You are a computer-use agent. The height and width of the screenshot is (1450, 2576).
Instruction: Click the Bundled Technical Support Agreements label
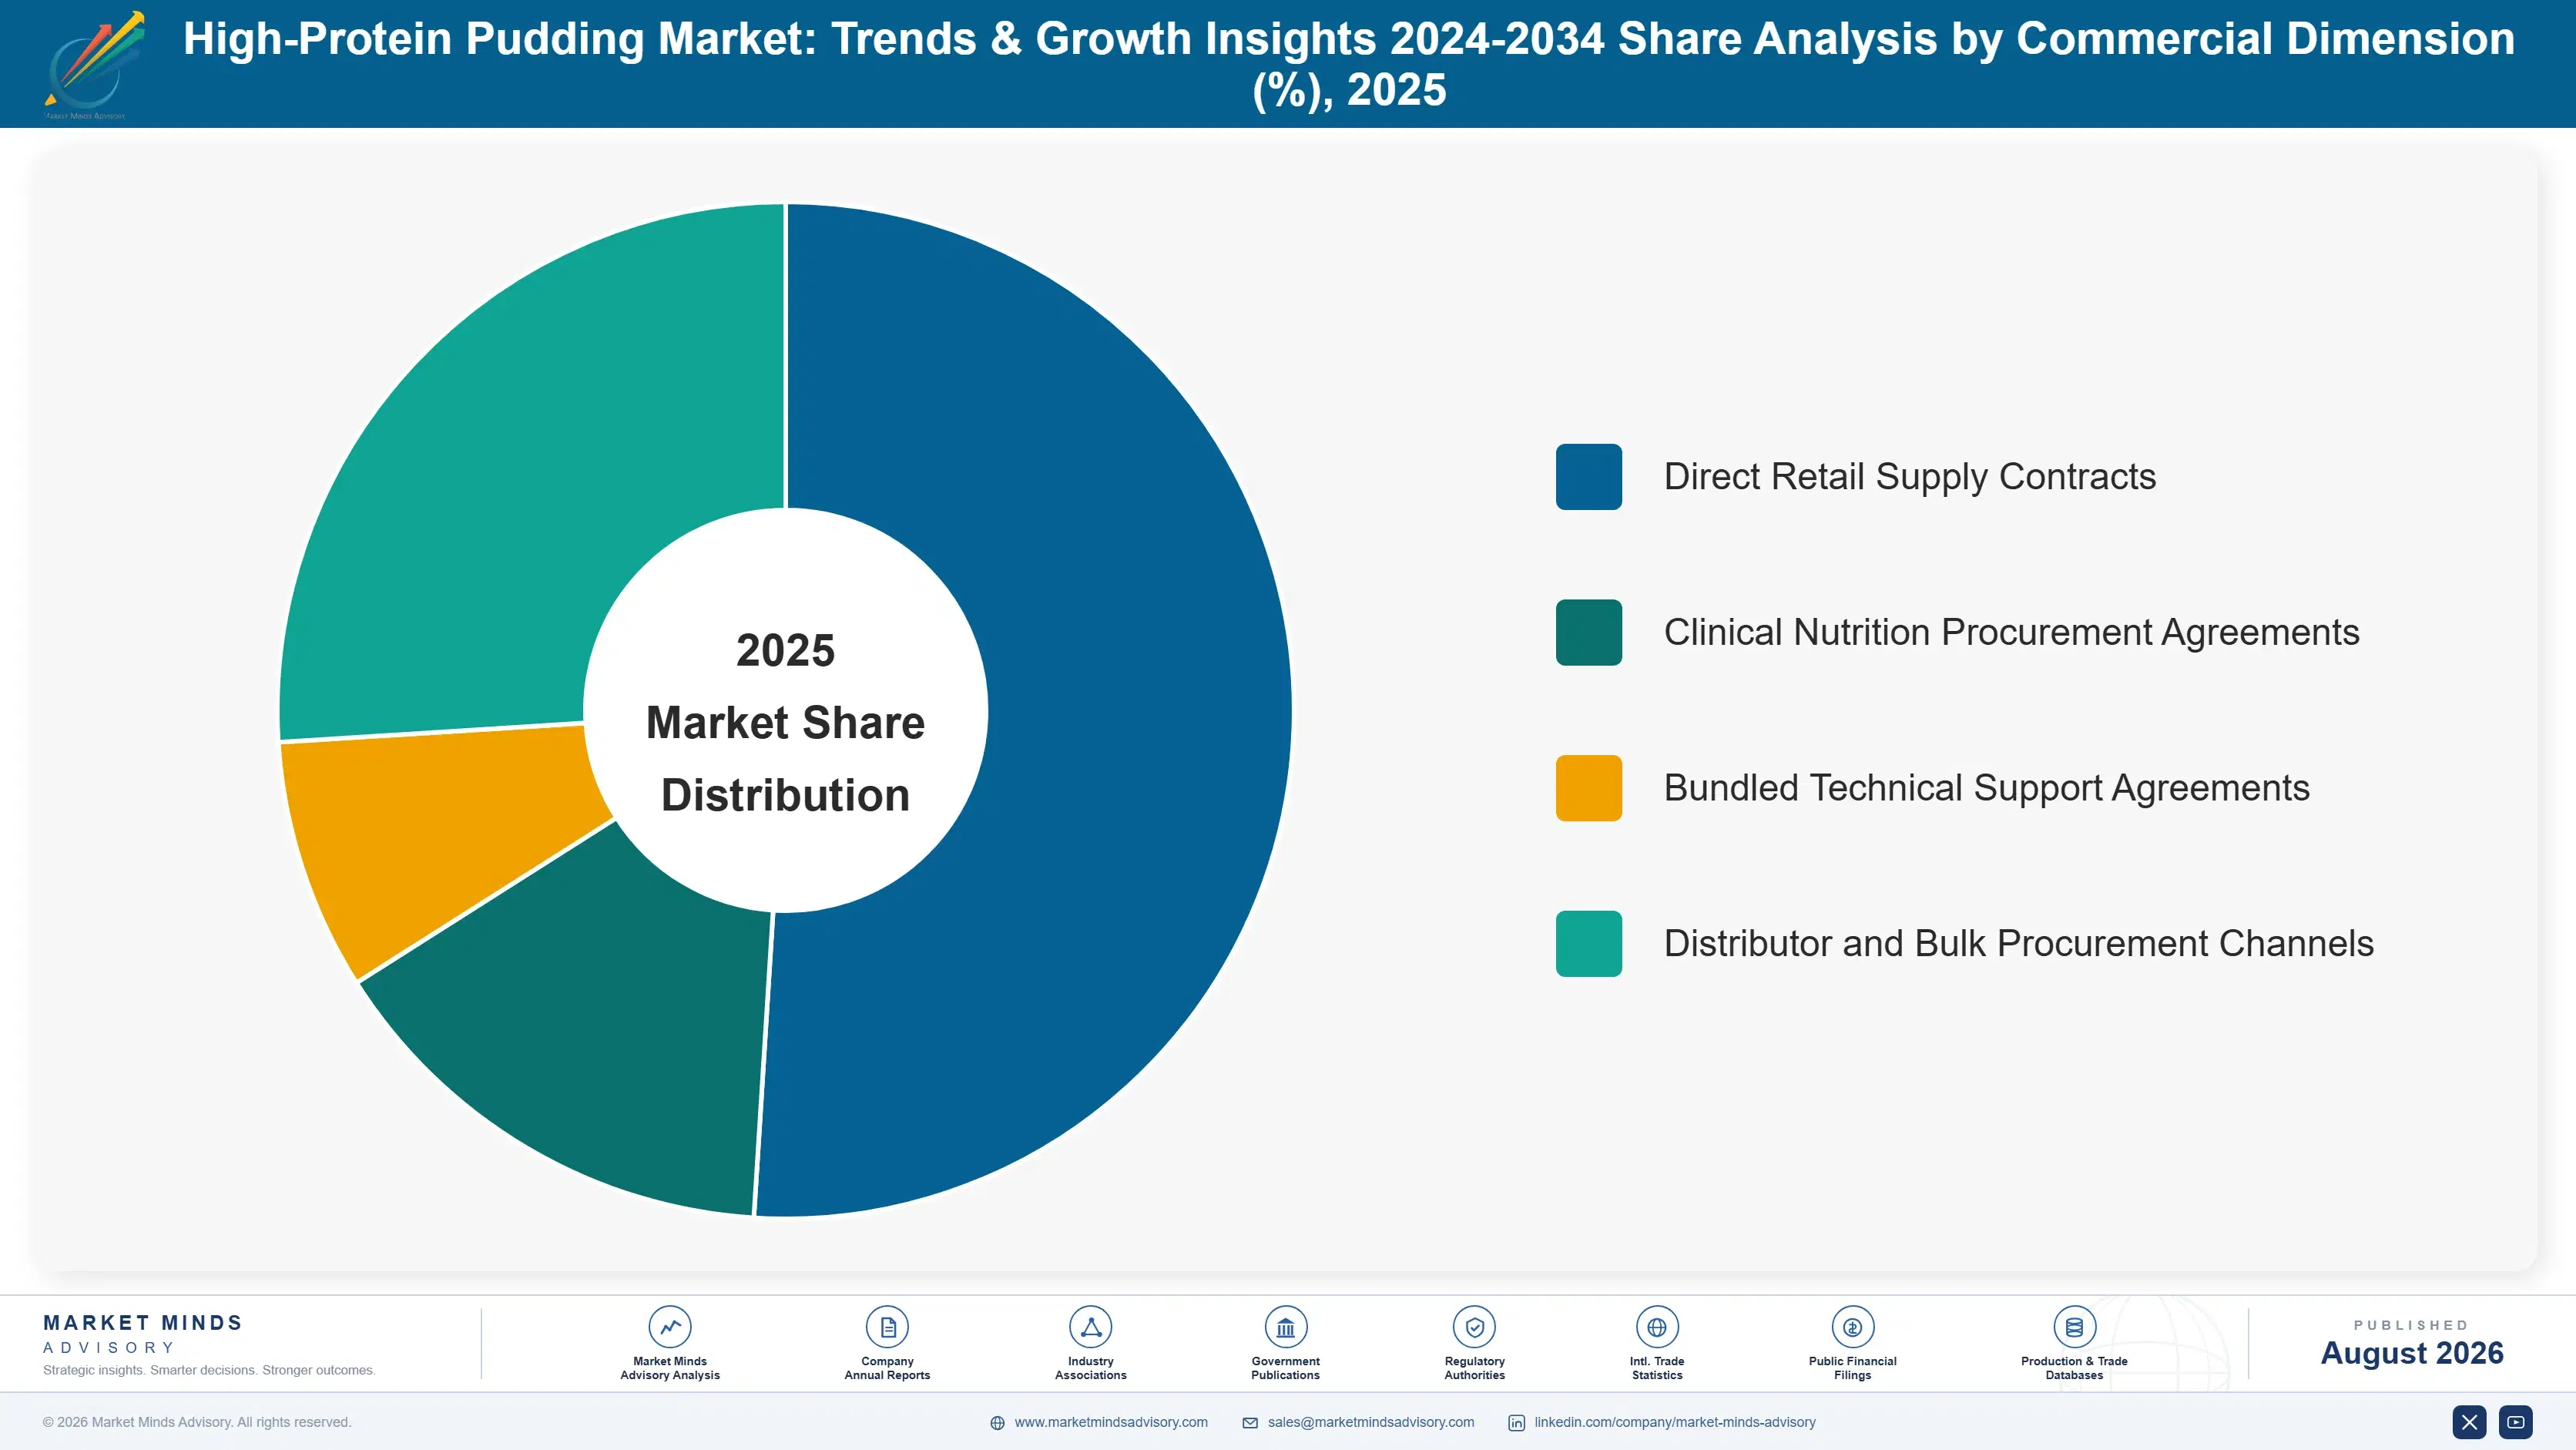point(1987,788)
